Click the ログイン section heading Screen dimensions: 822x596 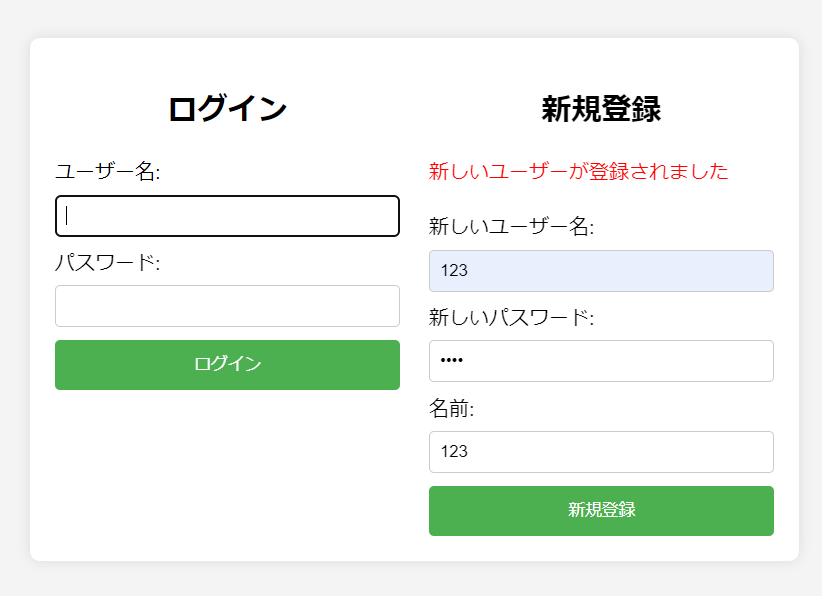tap(227, 106)
